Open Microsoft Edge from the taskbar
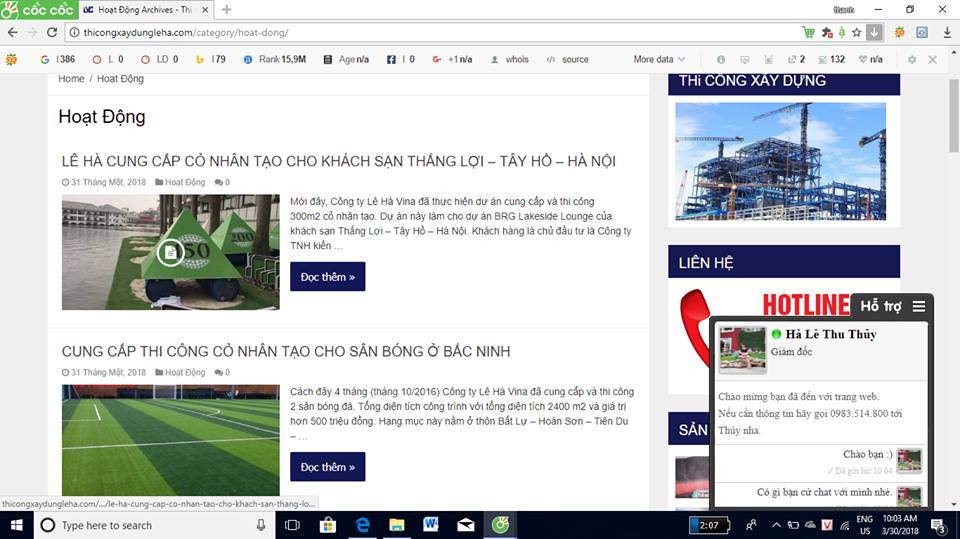Screen dimensions: 960x539 click(363, 525)
